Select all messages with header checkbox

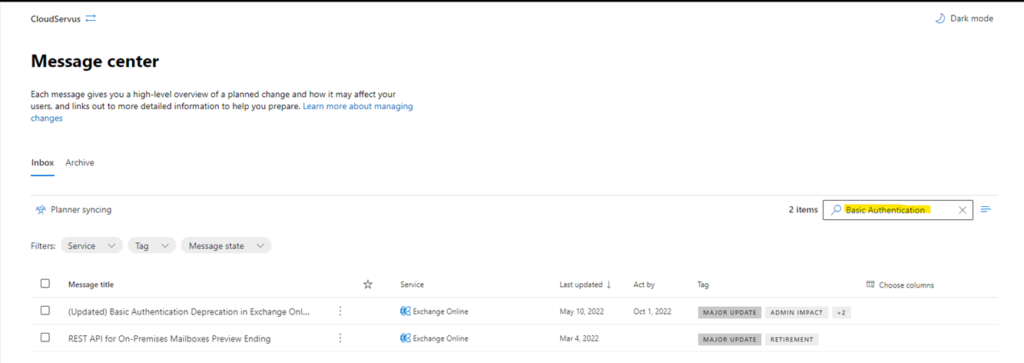tap(45, 284)
